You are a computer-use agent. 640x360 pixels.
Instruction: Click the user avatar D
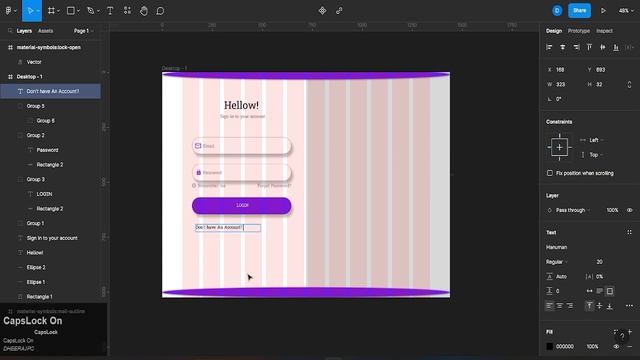557,11
